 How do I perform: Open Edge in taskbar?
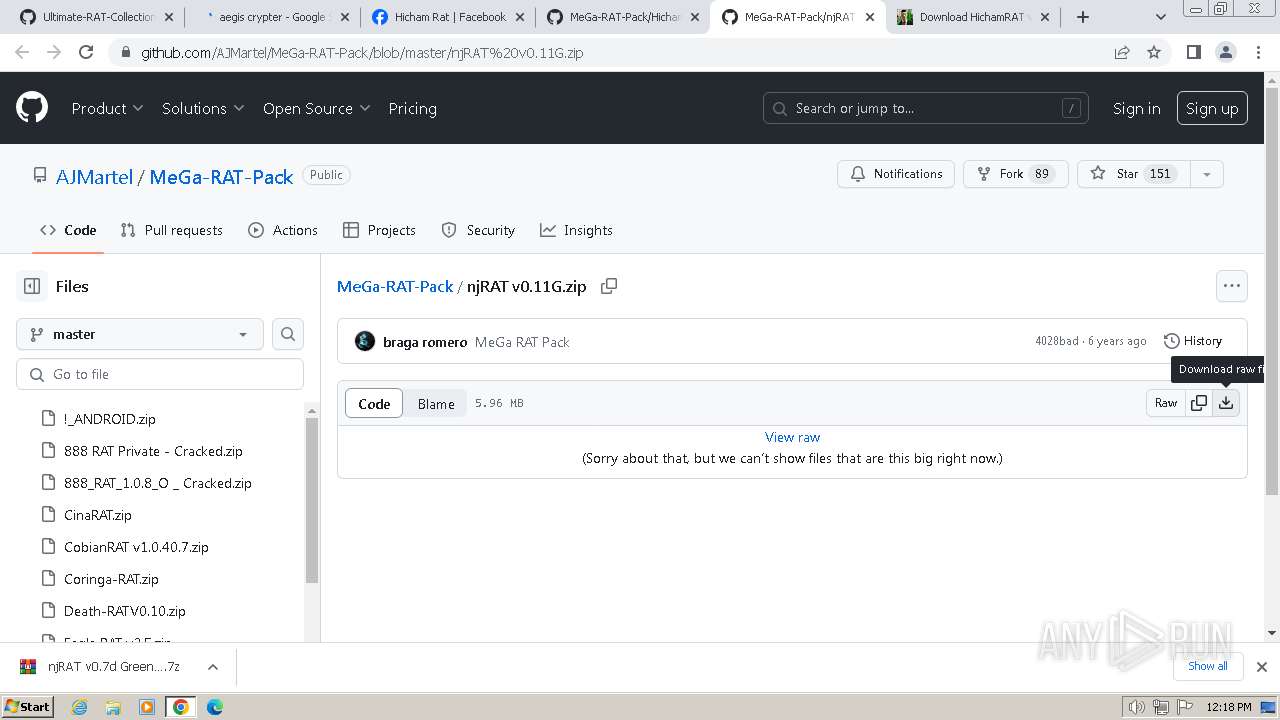tap(214, 707)
